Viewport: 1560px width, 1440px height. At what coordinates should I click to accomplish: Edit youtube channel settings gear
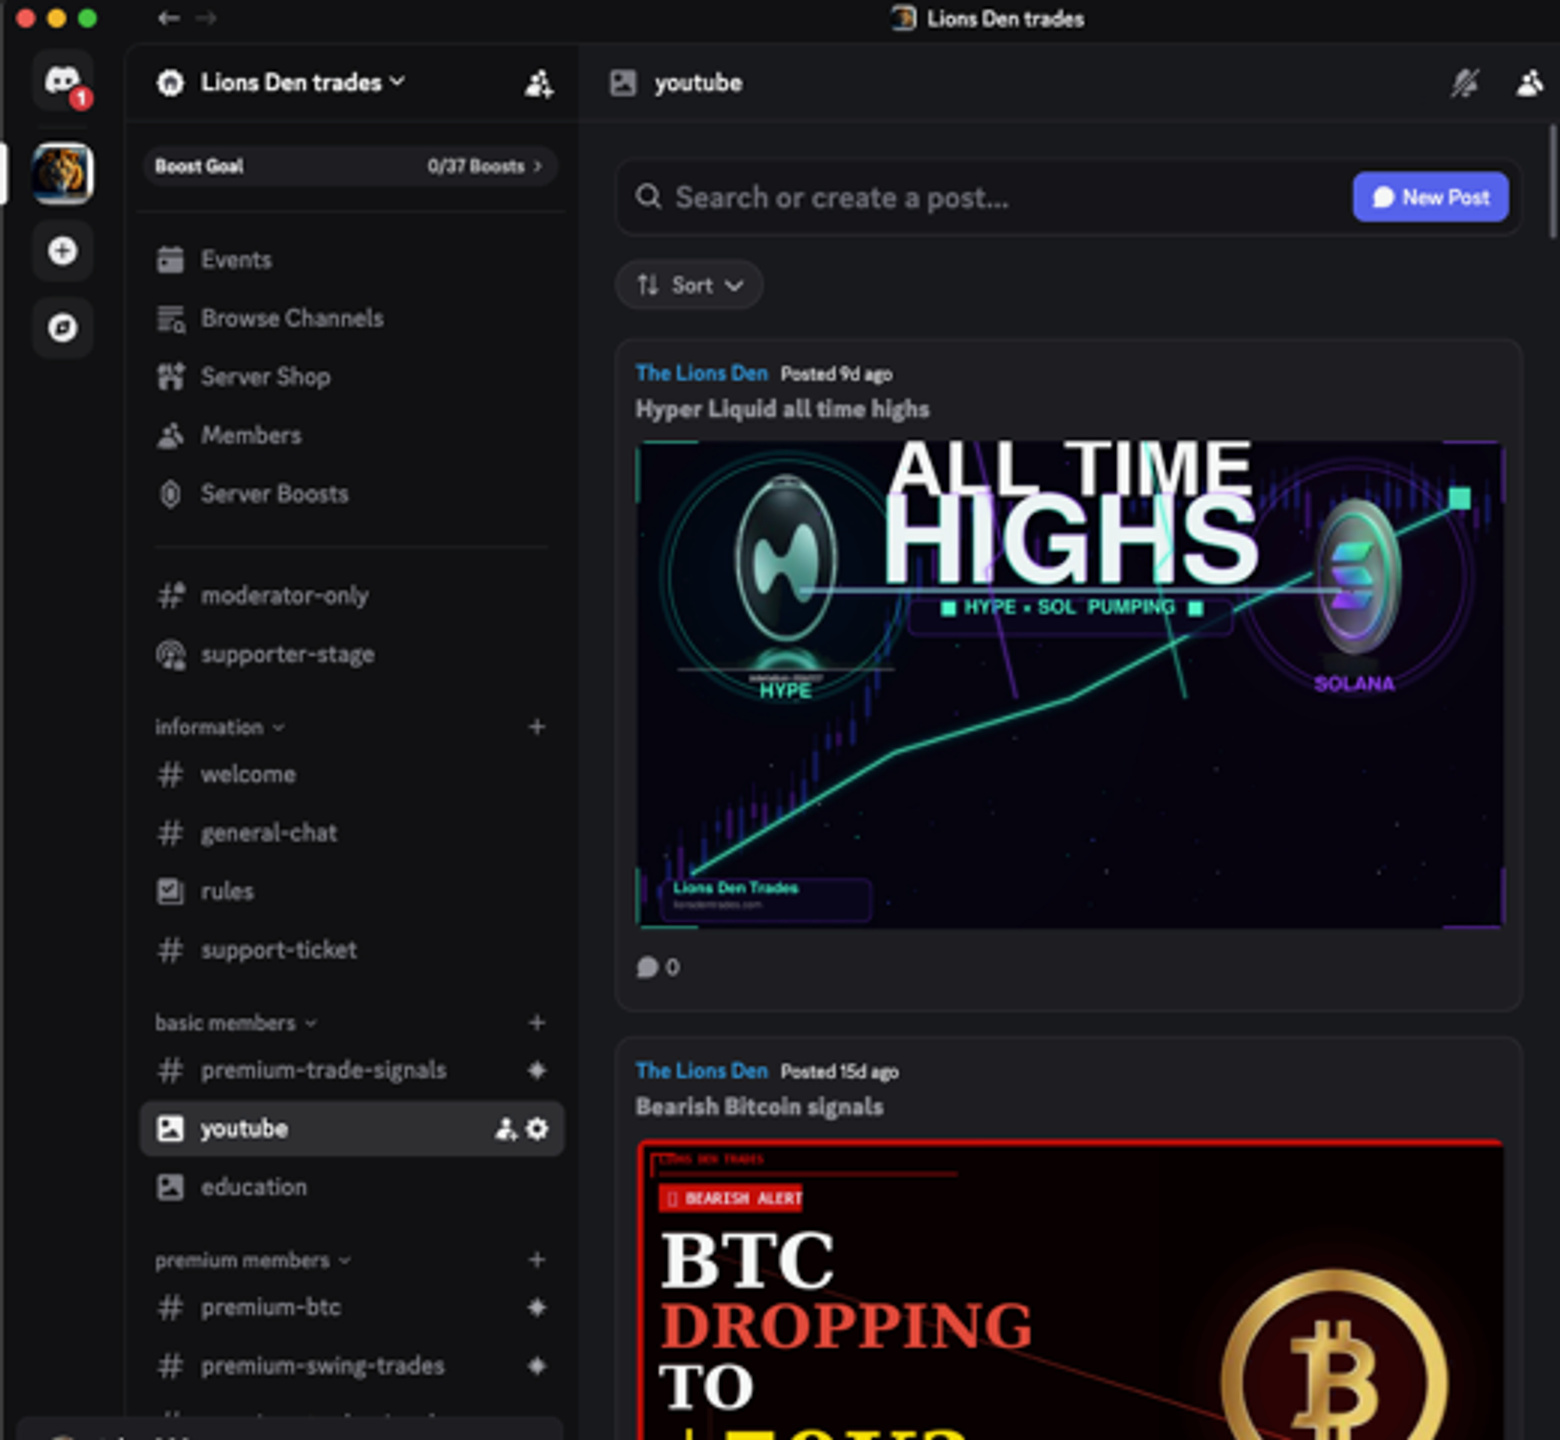point(537,1129)
